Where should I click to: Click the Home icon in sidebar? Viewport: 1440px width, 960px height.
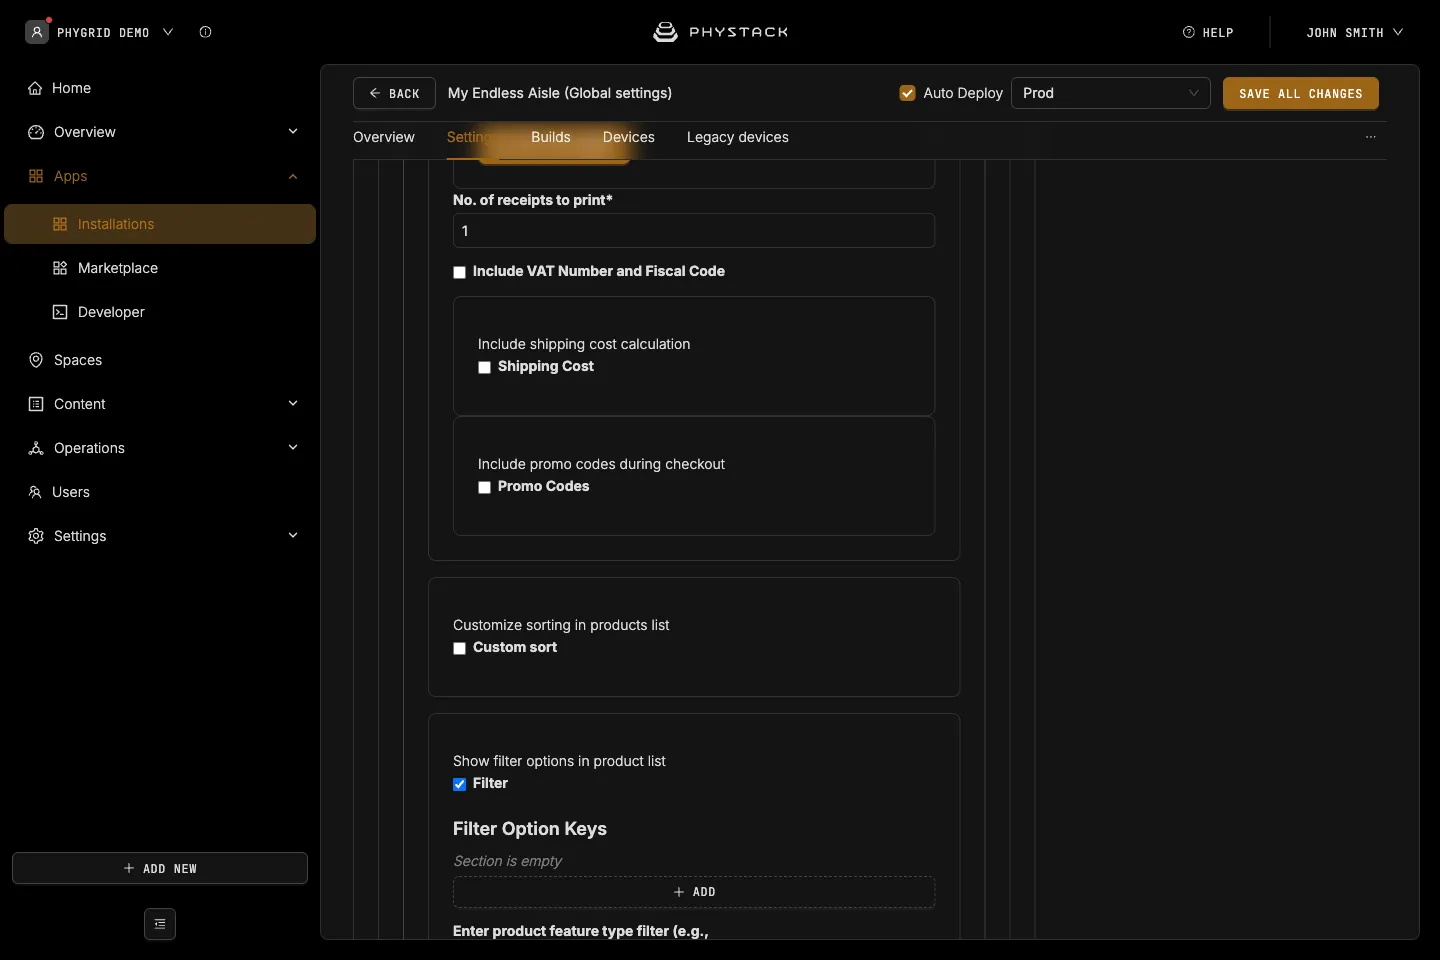36,88
